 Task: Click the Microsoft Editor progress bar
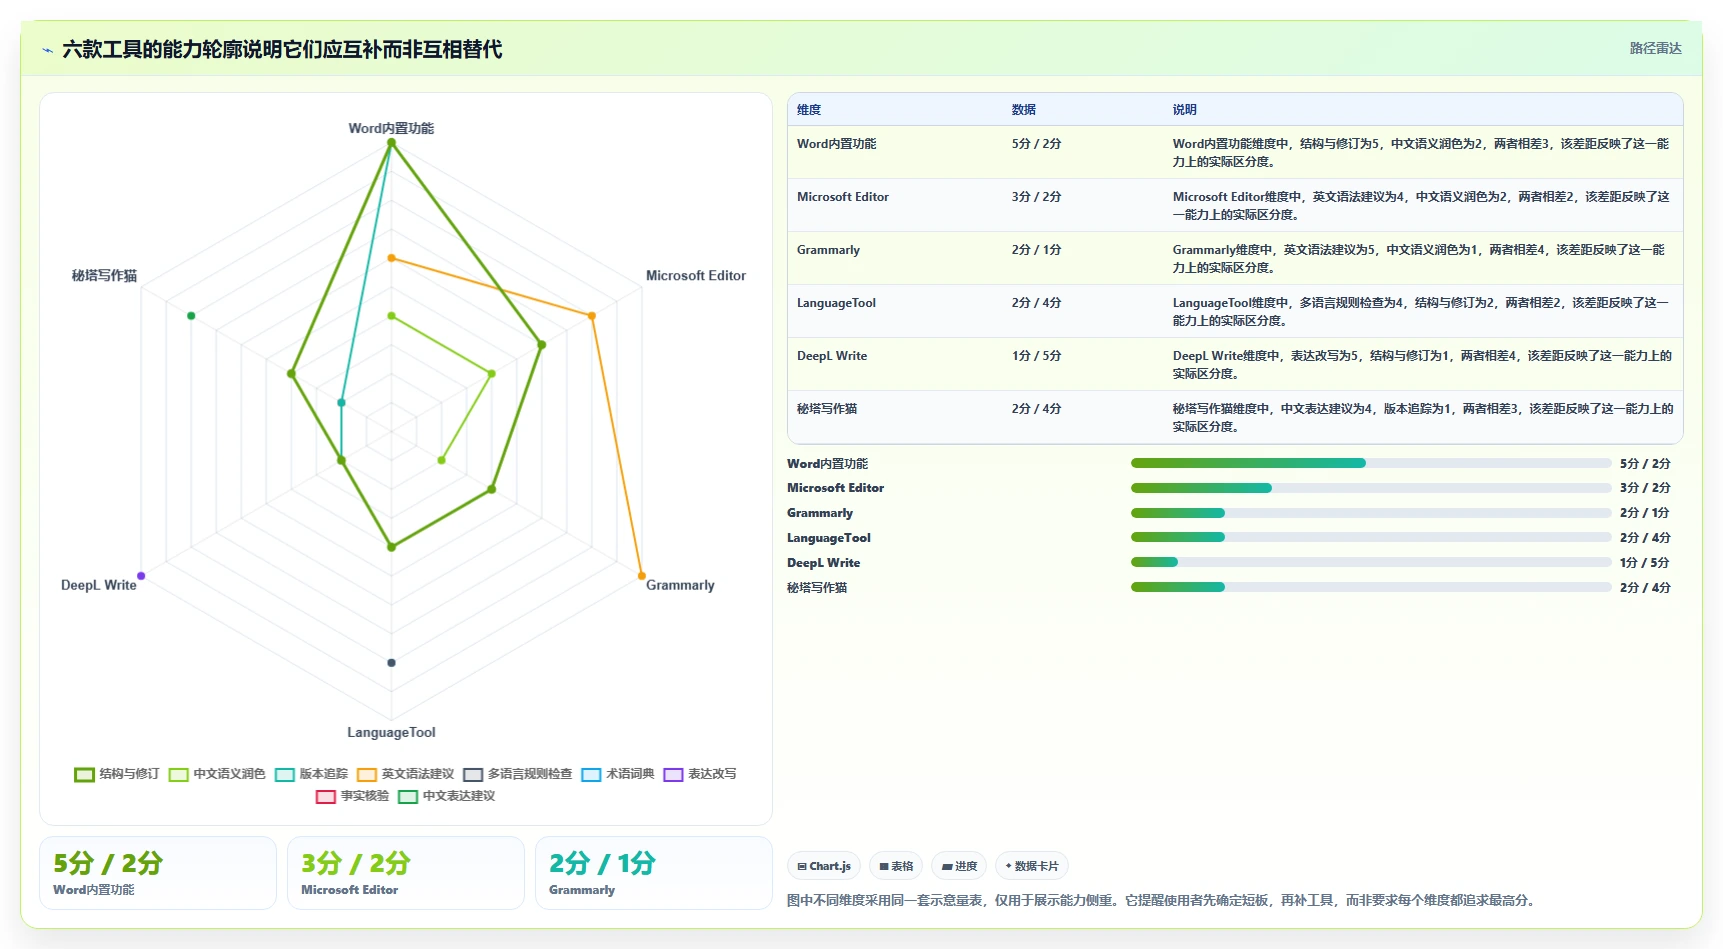click(1371, 488)
